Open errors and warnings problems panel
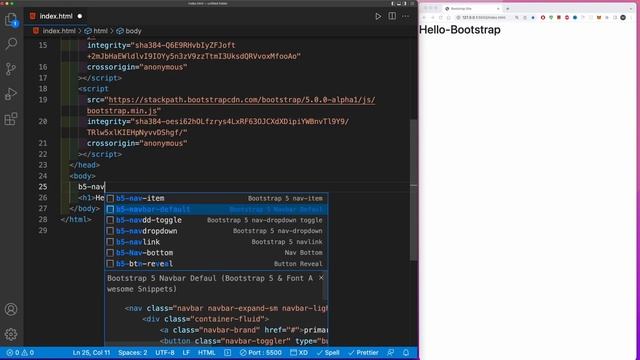Screen dimensions: 640x360 pos(20,353)
